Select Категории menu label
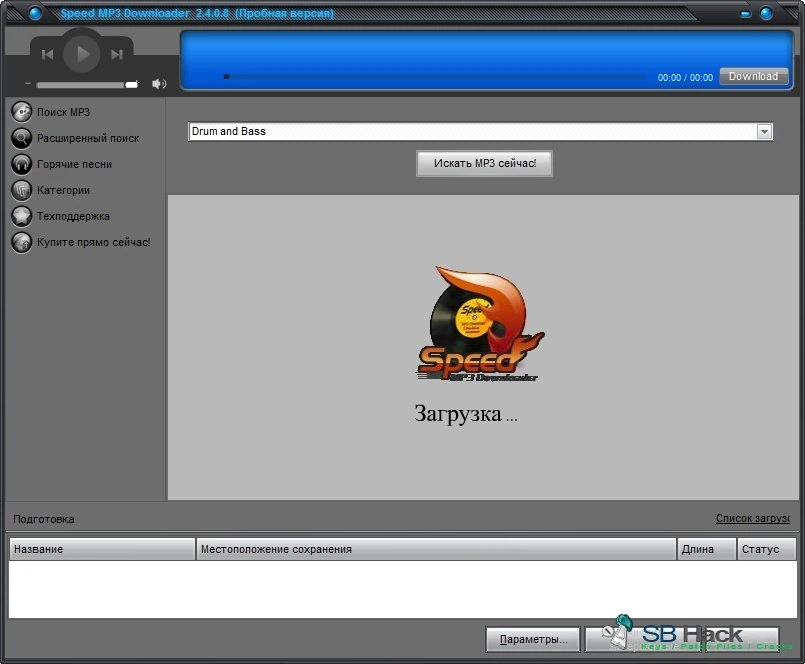The height and width of the screenshot is (664, 805). [x=63, y=190]
